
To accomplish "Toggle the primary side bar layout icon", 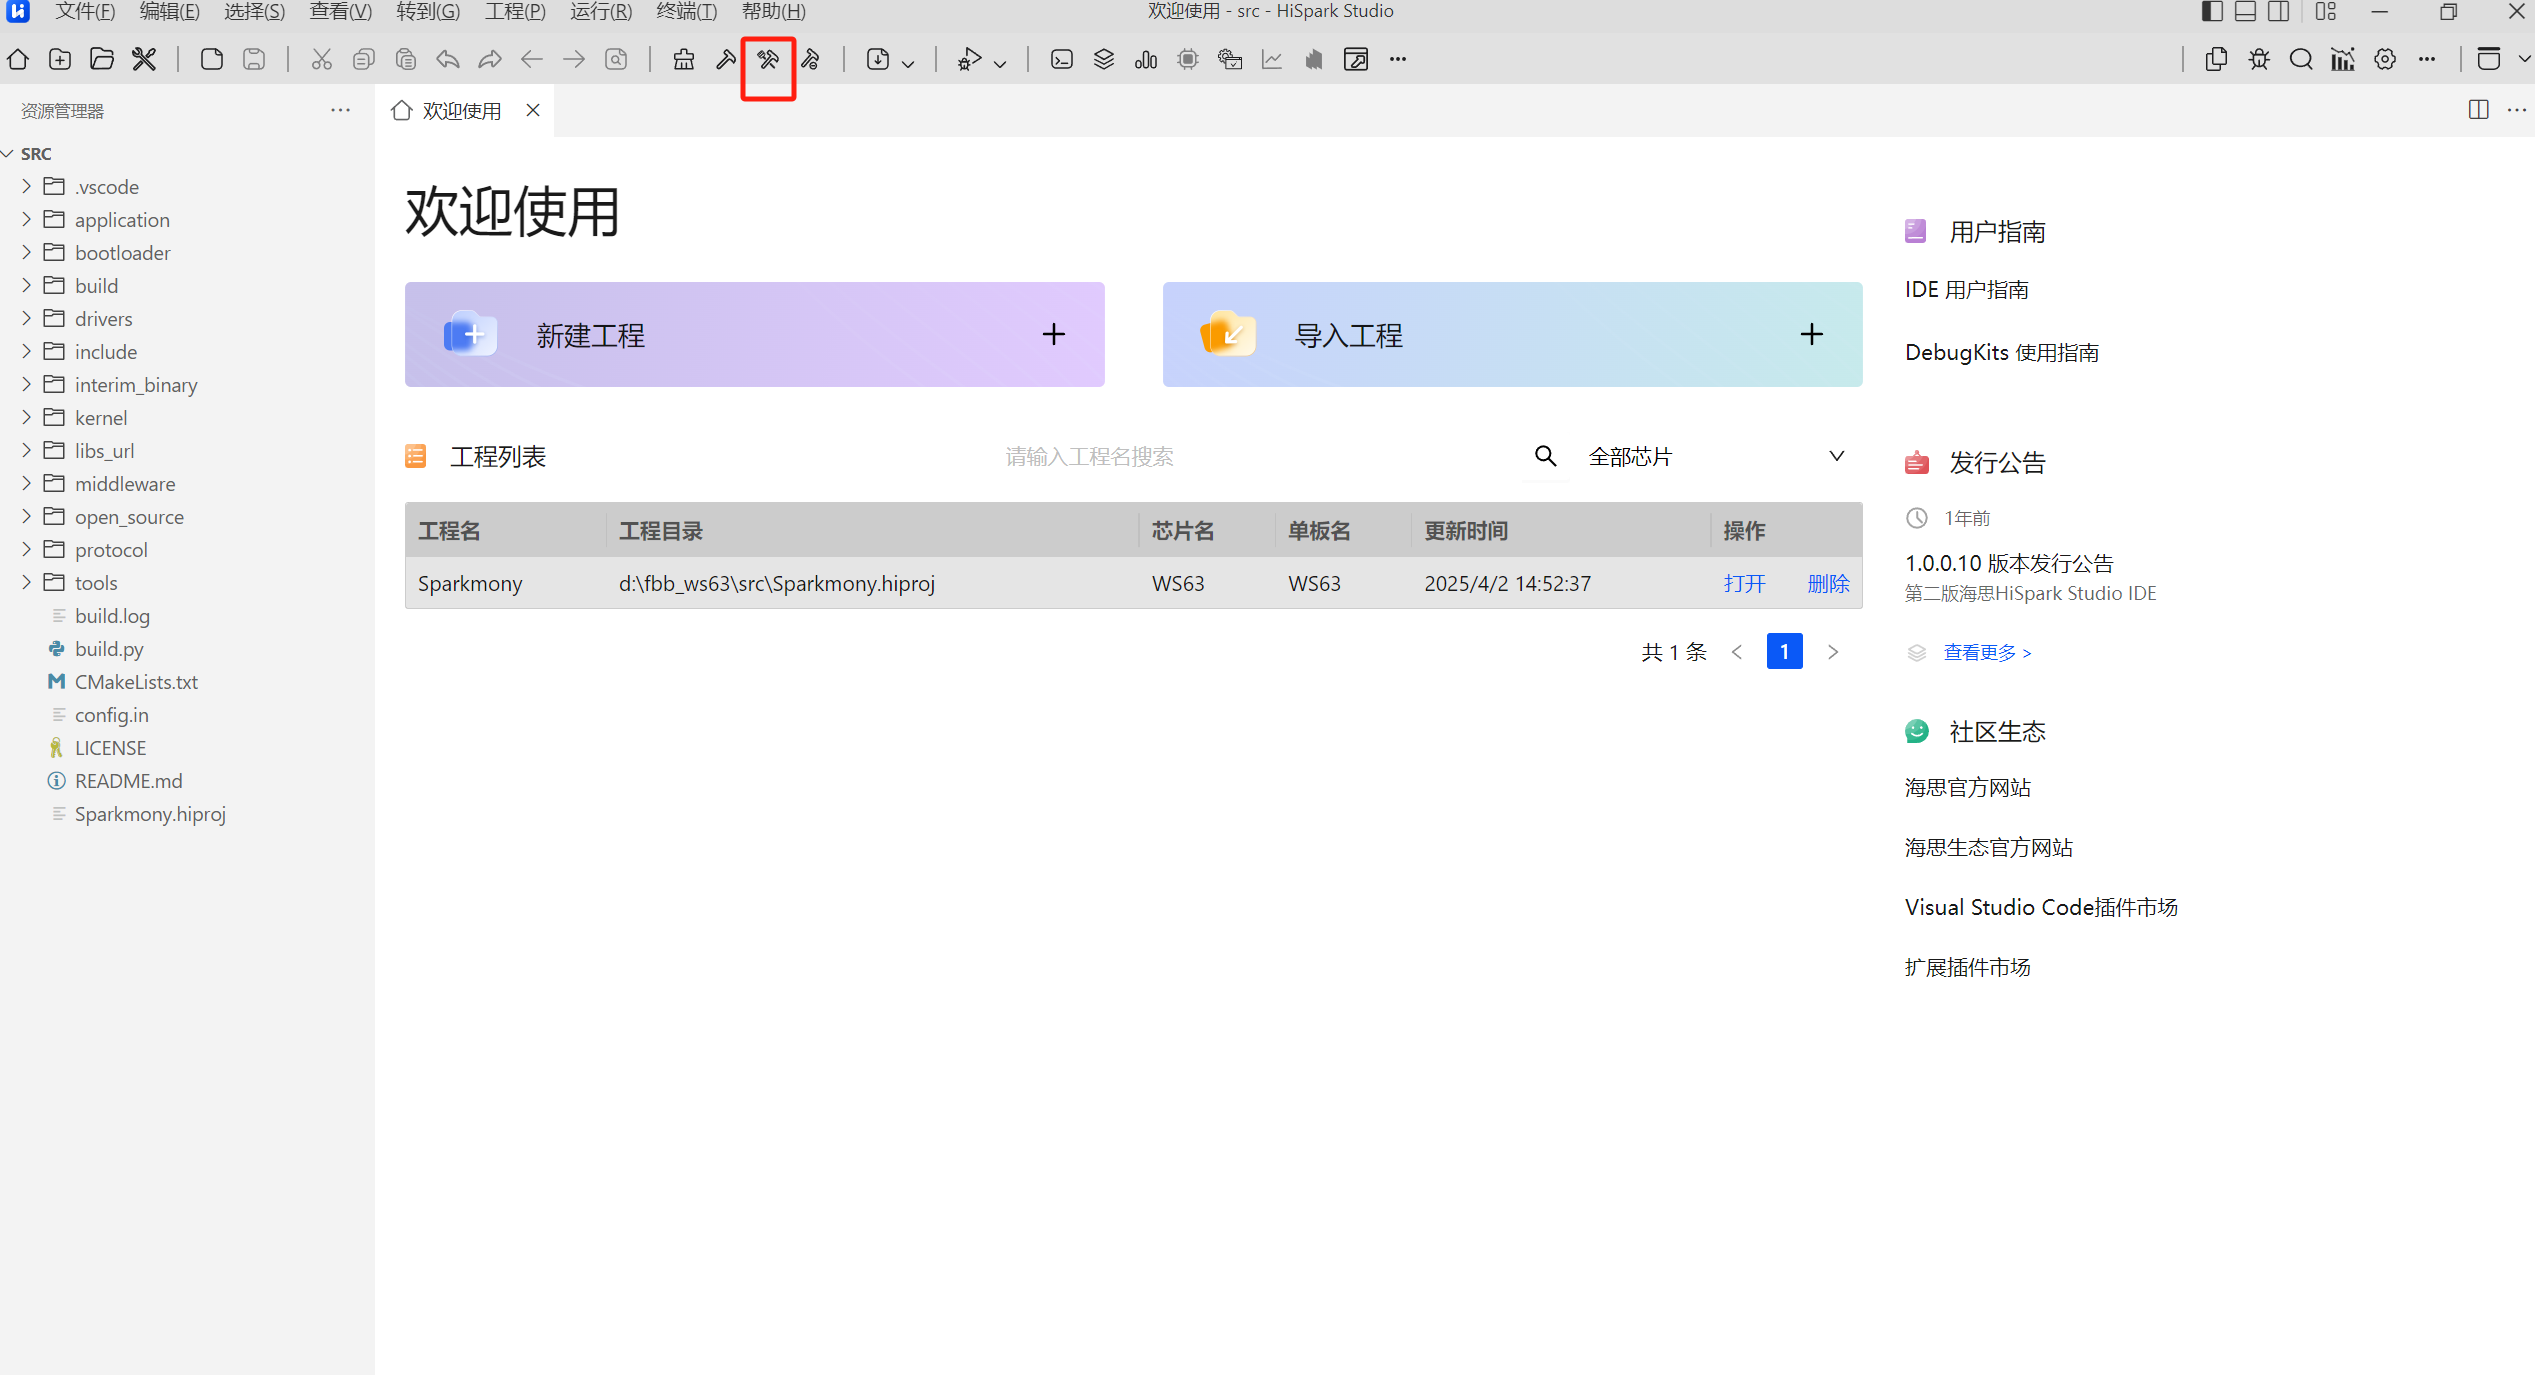I will 2212,12.
